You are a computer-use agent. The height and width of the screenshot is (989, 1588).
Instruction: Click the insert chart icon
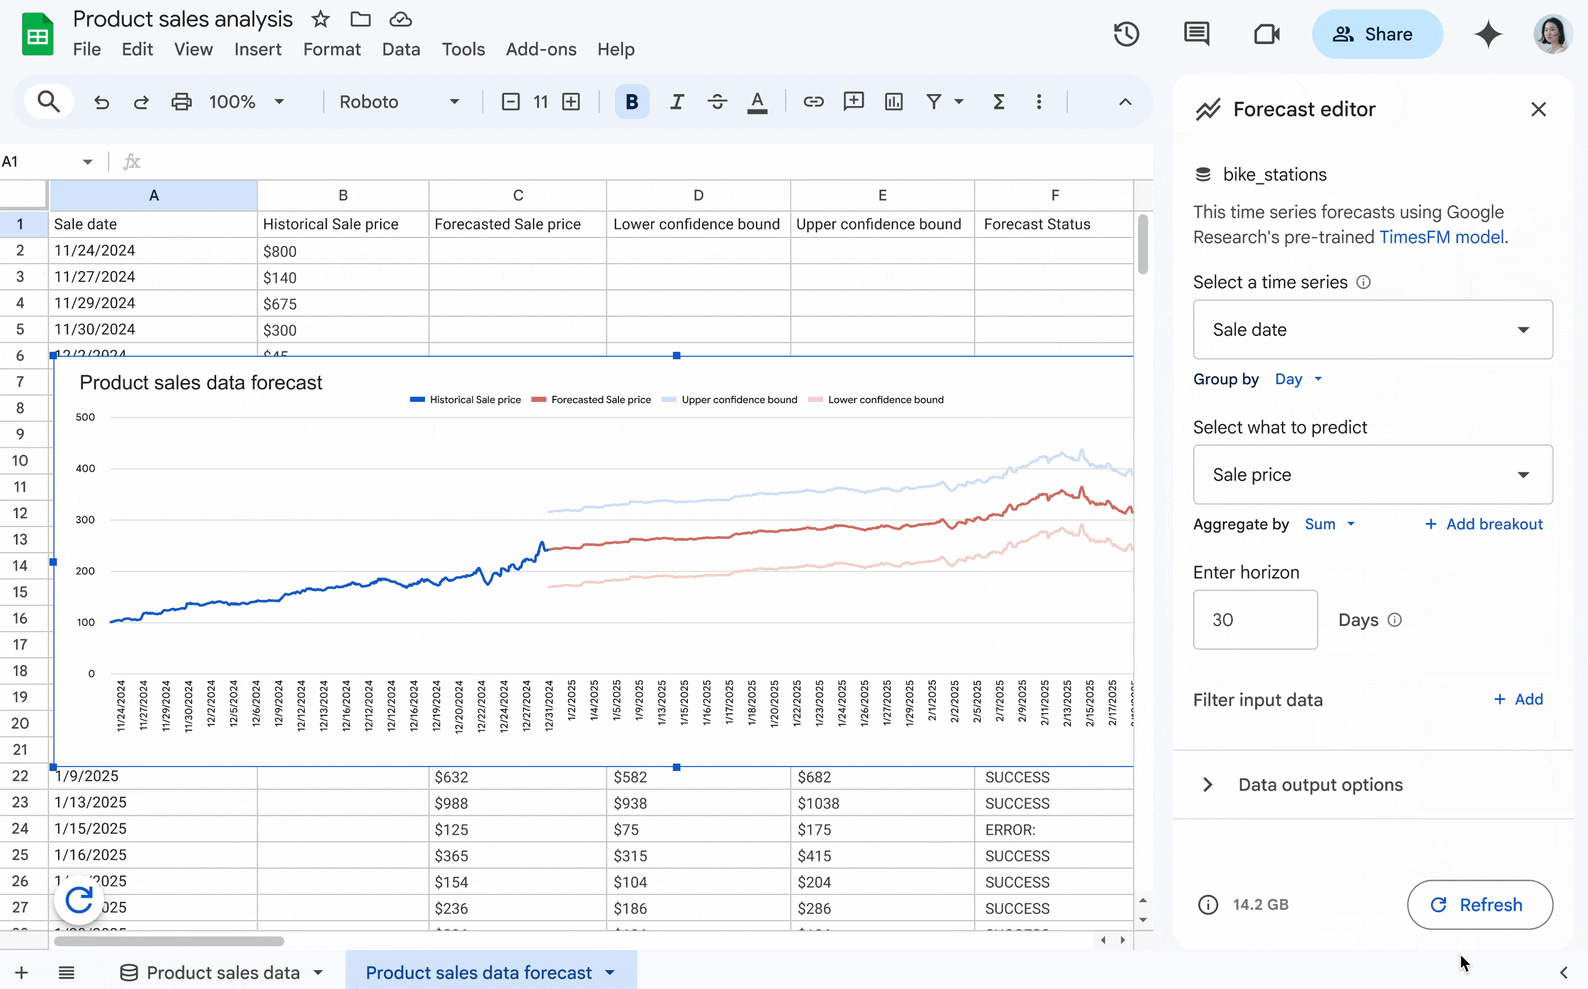[x=893, y=102]
